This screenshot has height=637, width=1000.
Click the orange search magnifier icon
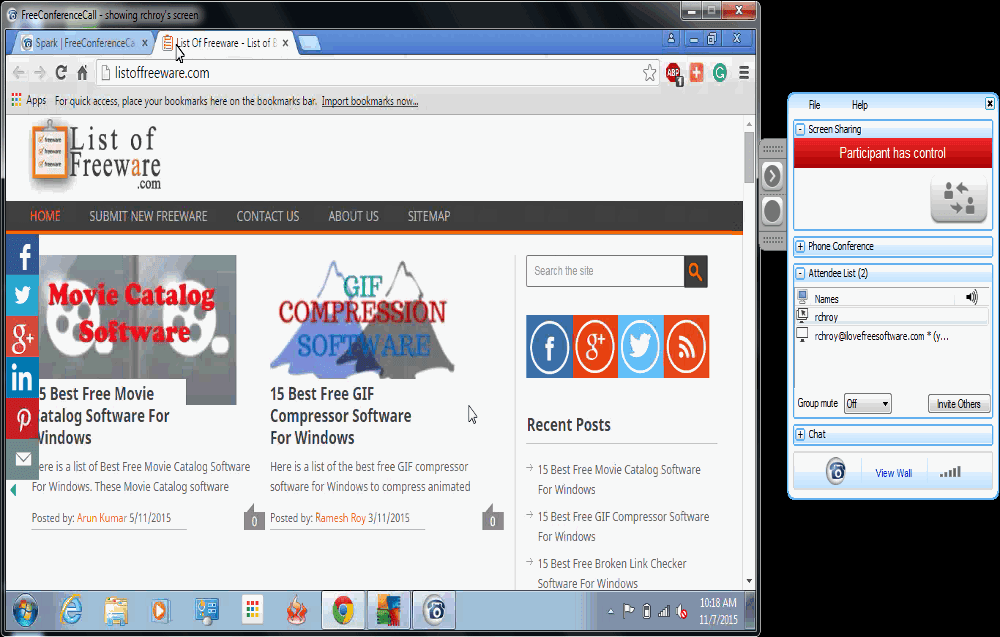[x=695, y=271]
